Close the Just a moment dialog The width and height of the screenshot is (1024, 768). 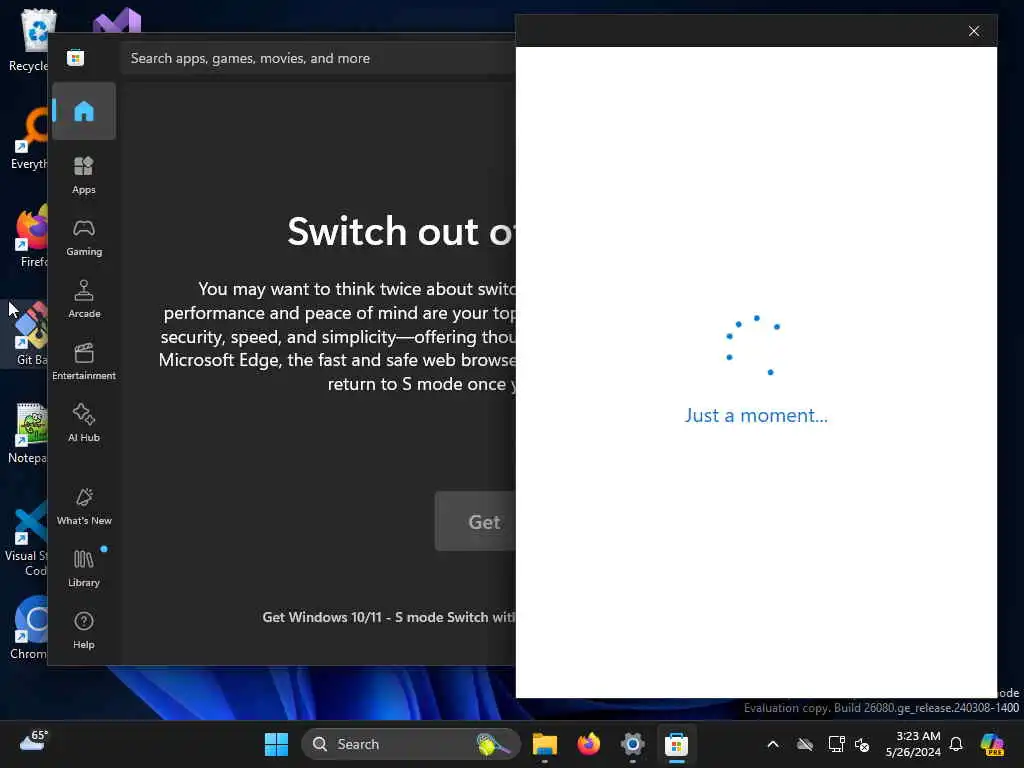click(x=973, y=31)
